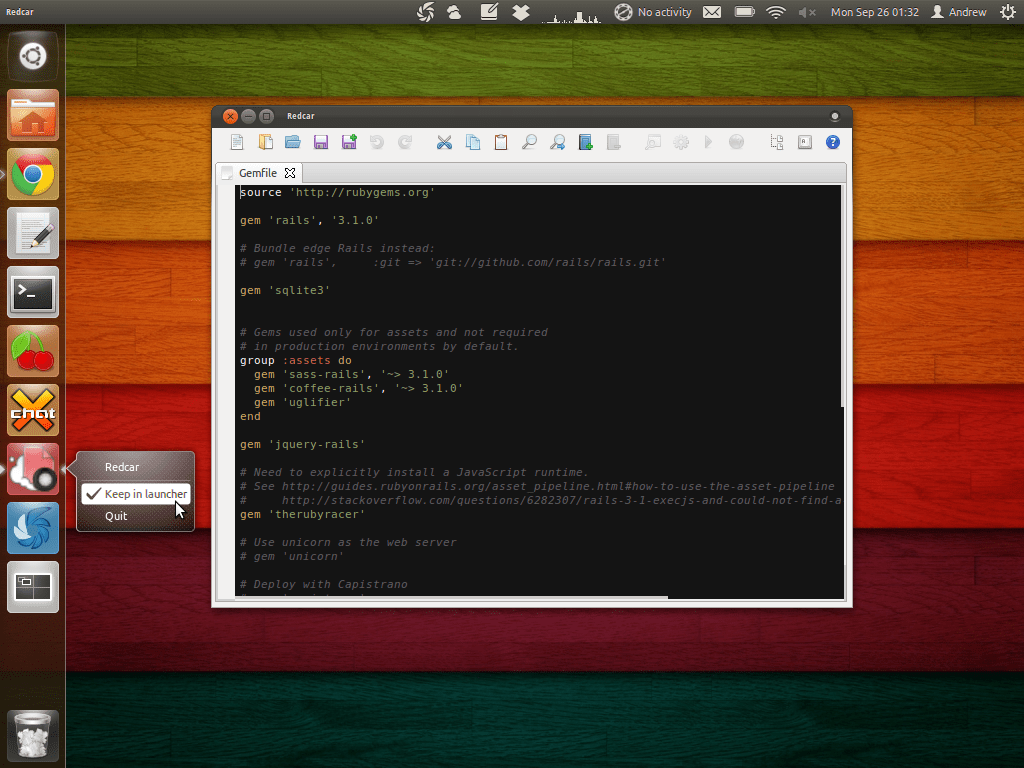This screenshot has height=768, width=1024.
Task: Open find and replace via double magnifier icon
Action: tap(557, 142)
